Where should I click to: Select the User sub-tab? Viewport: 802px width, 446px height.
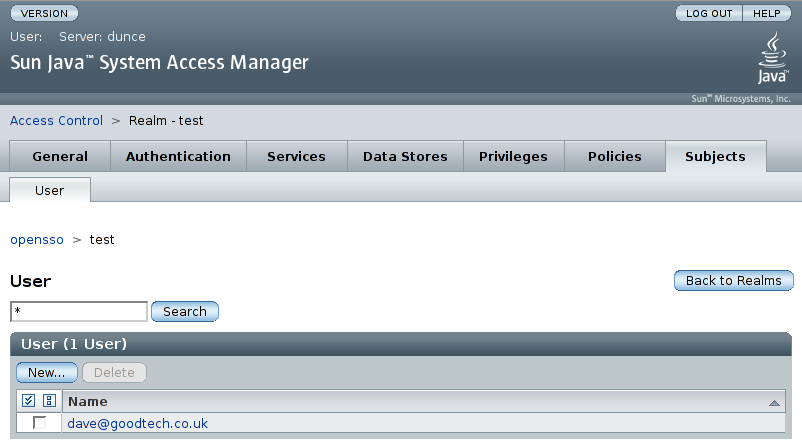click(x=50, y=190)
